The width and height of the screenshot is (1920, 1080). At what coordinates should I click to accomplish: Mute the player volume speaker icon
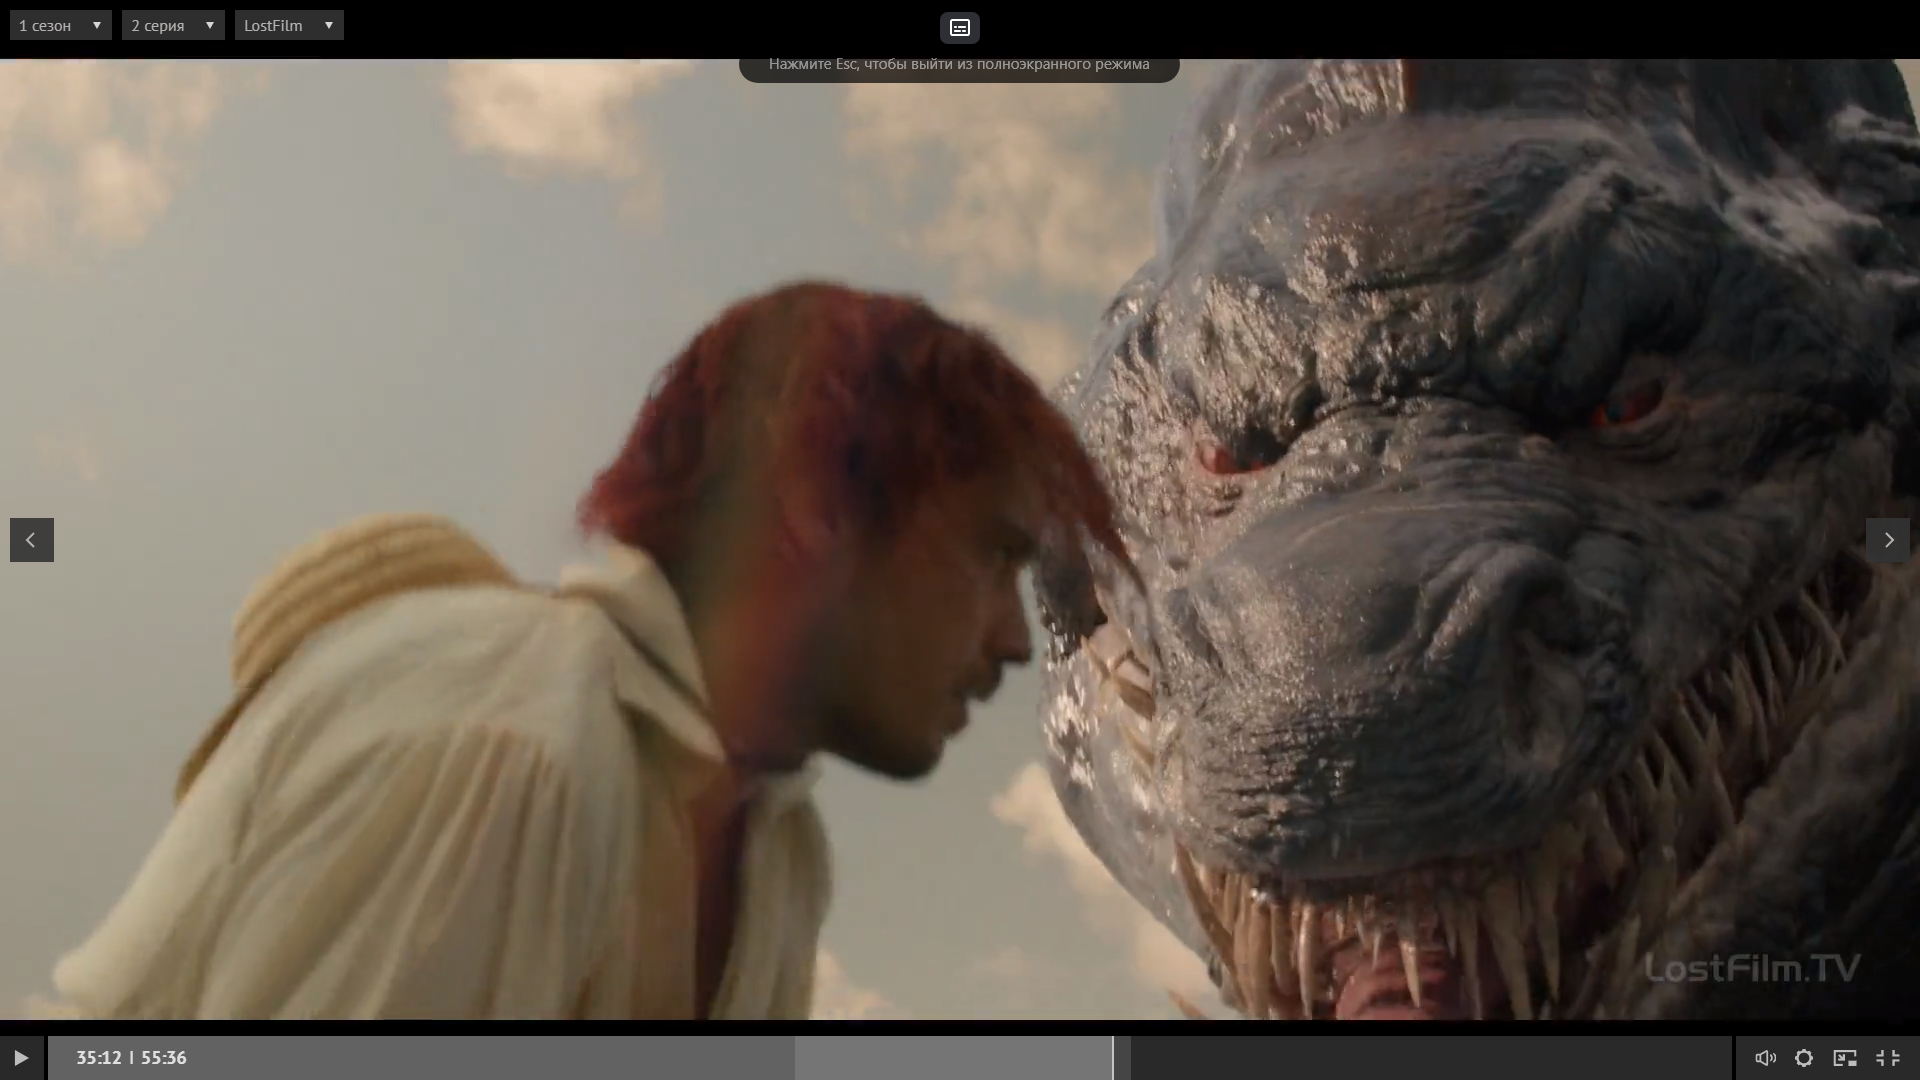pos(1765,1058)
